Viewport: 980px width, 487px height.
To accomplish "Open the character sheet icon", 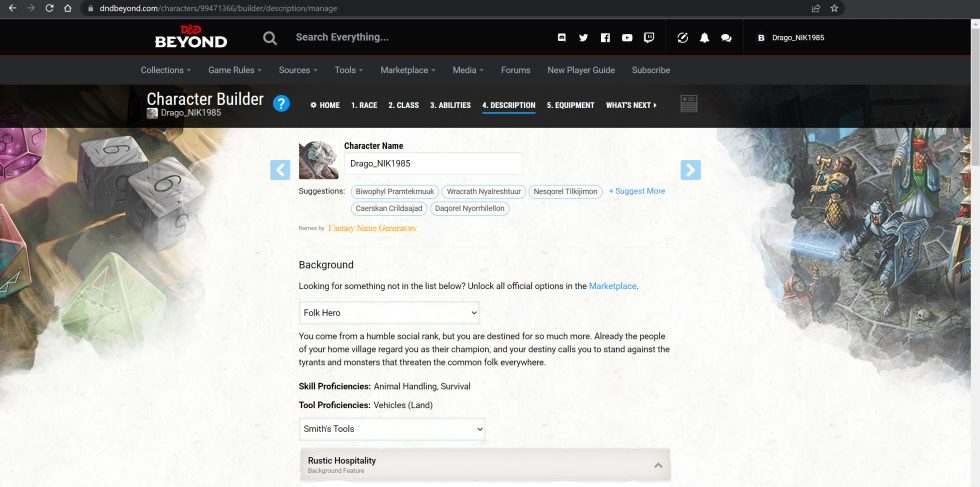I will coord(689,104).
